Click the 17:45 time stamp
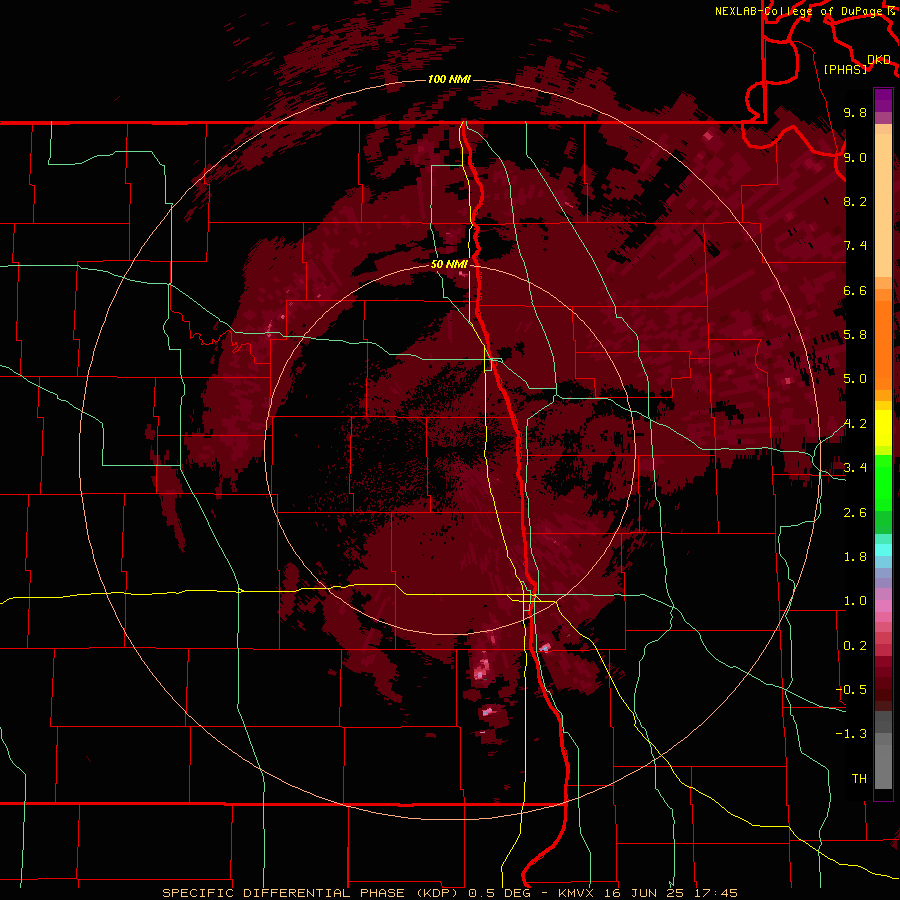Image resolution: width=900 pixels, height=900 pixels. pos(715,893)
